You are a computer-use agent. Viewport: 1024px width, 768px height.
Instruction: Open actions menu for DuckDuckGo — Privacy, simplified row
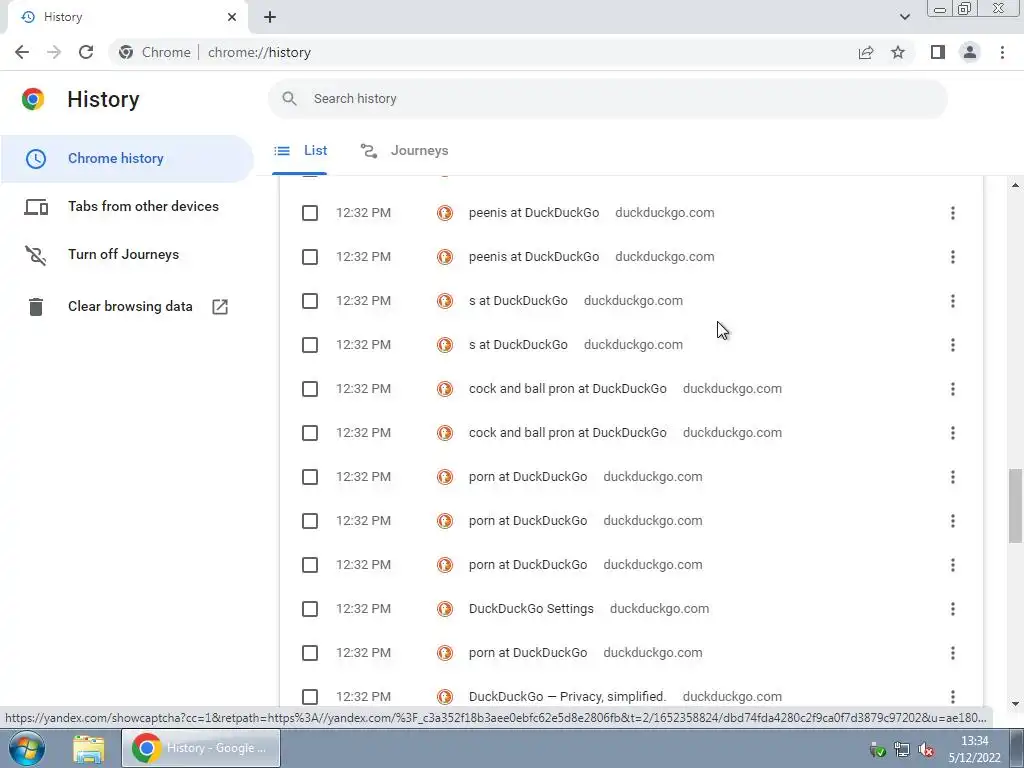tap(953, 697)
